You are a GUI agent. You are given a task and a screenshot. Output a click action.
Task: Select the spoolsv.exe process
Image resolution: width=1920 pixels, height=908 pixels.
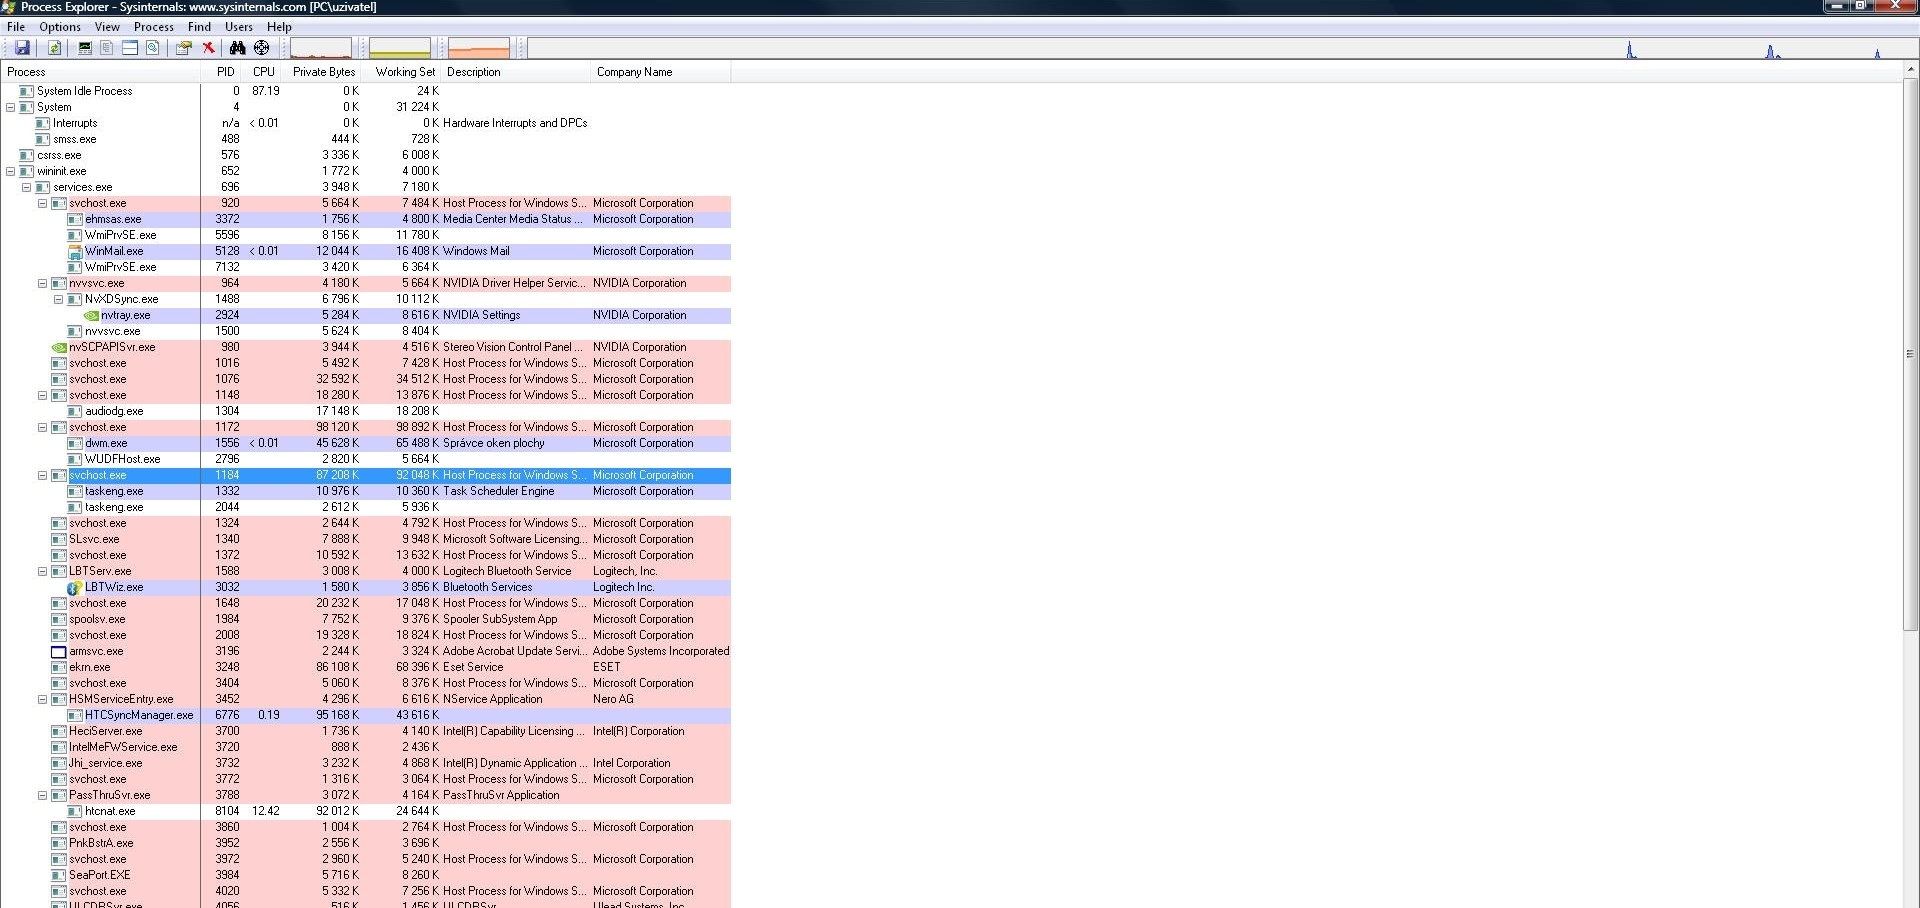365,619
